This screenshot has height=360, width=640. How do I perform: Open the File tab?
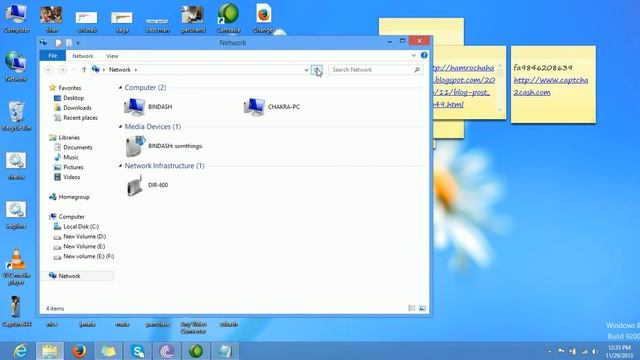[53, 56]
